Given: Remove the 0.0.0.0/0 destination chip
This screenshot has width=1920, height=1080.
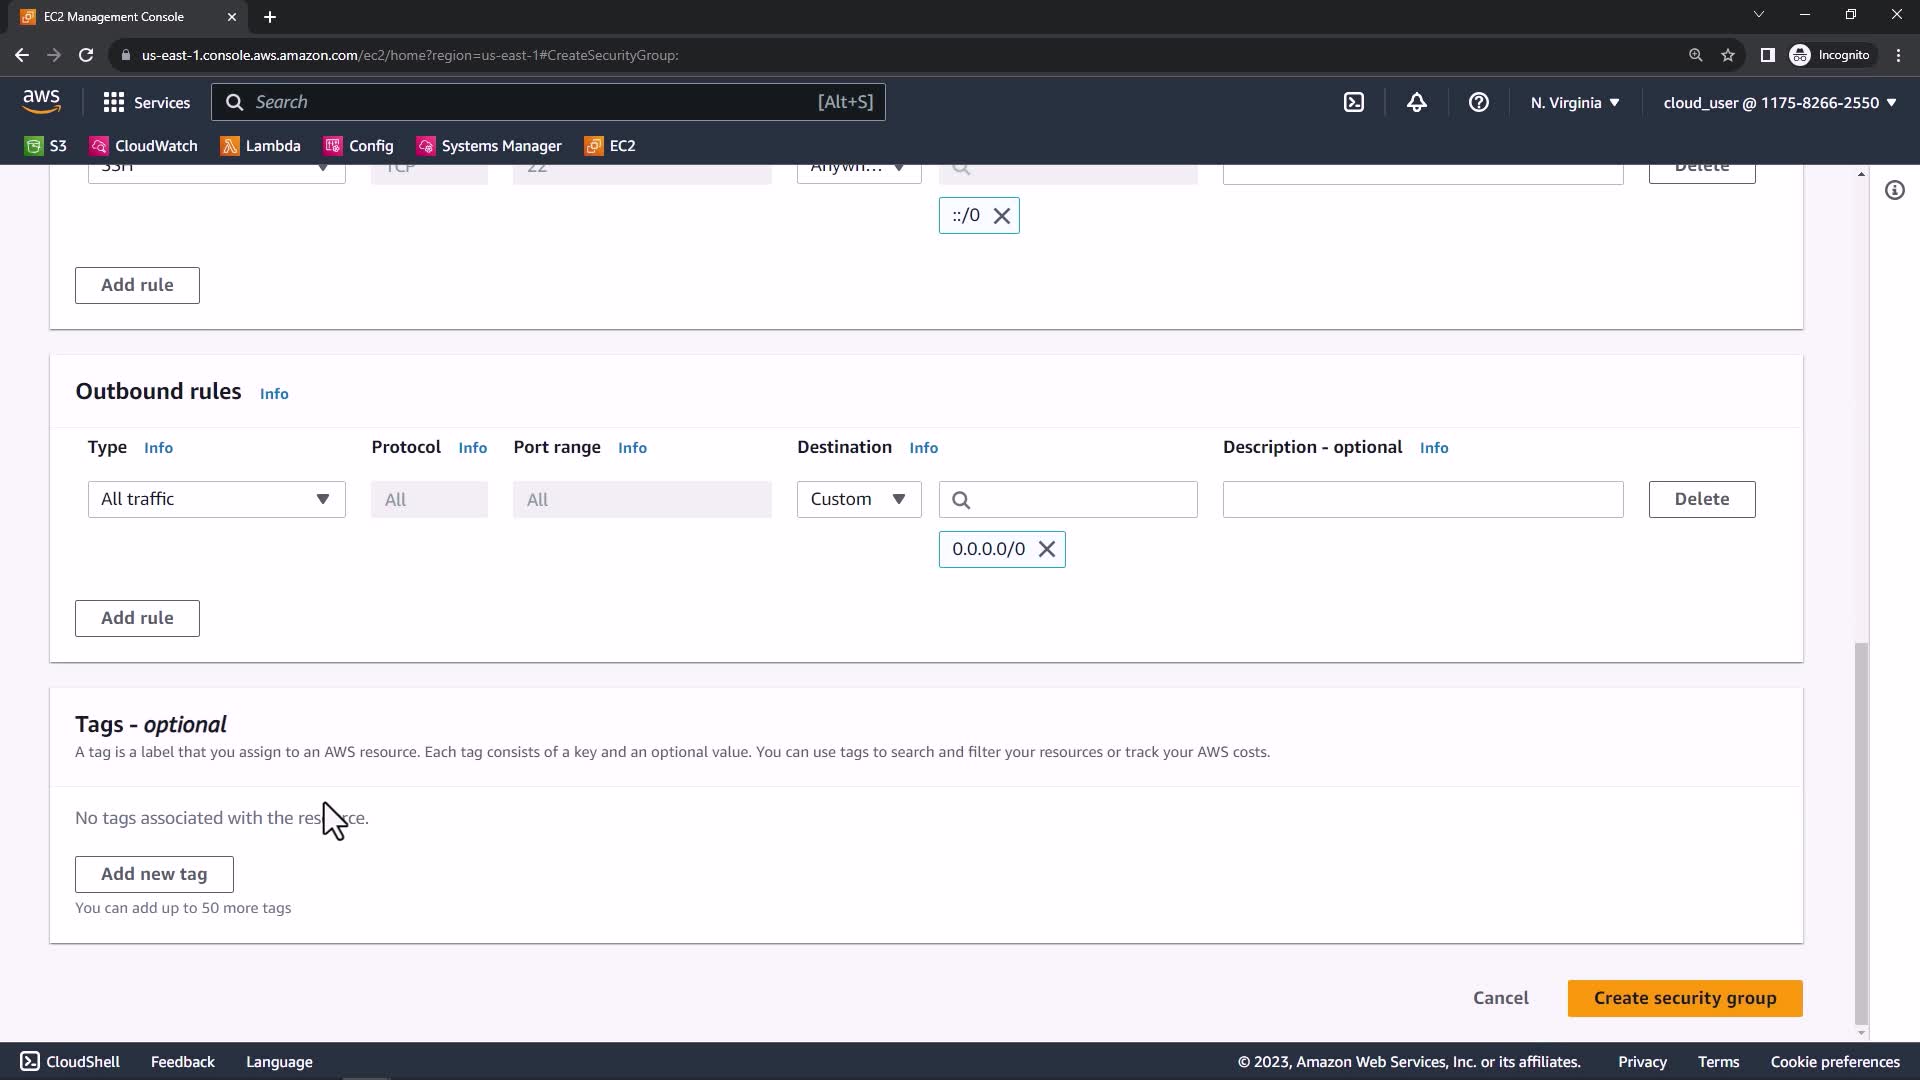Looking at the screenshot, I should click(1047, 549).
